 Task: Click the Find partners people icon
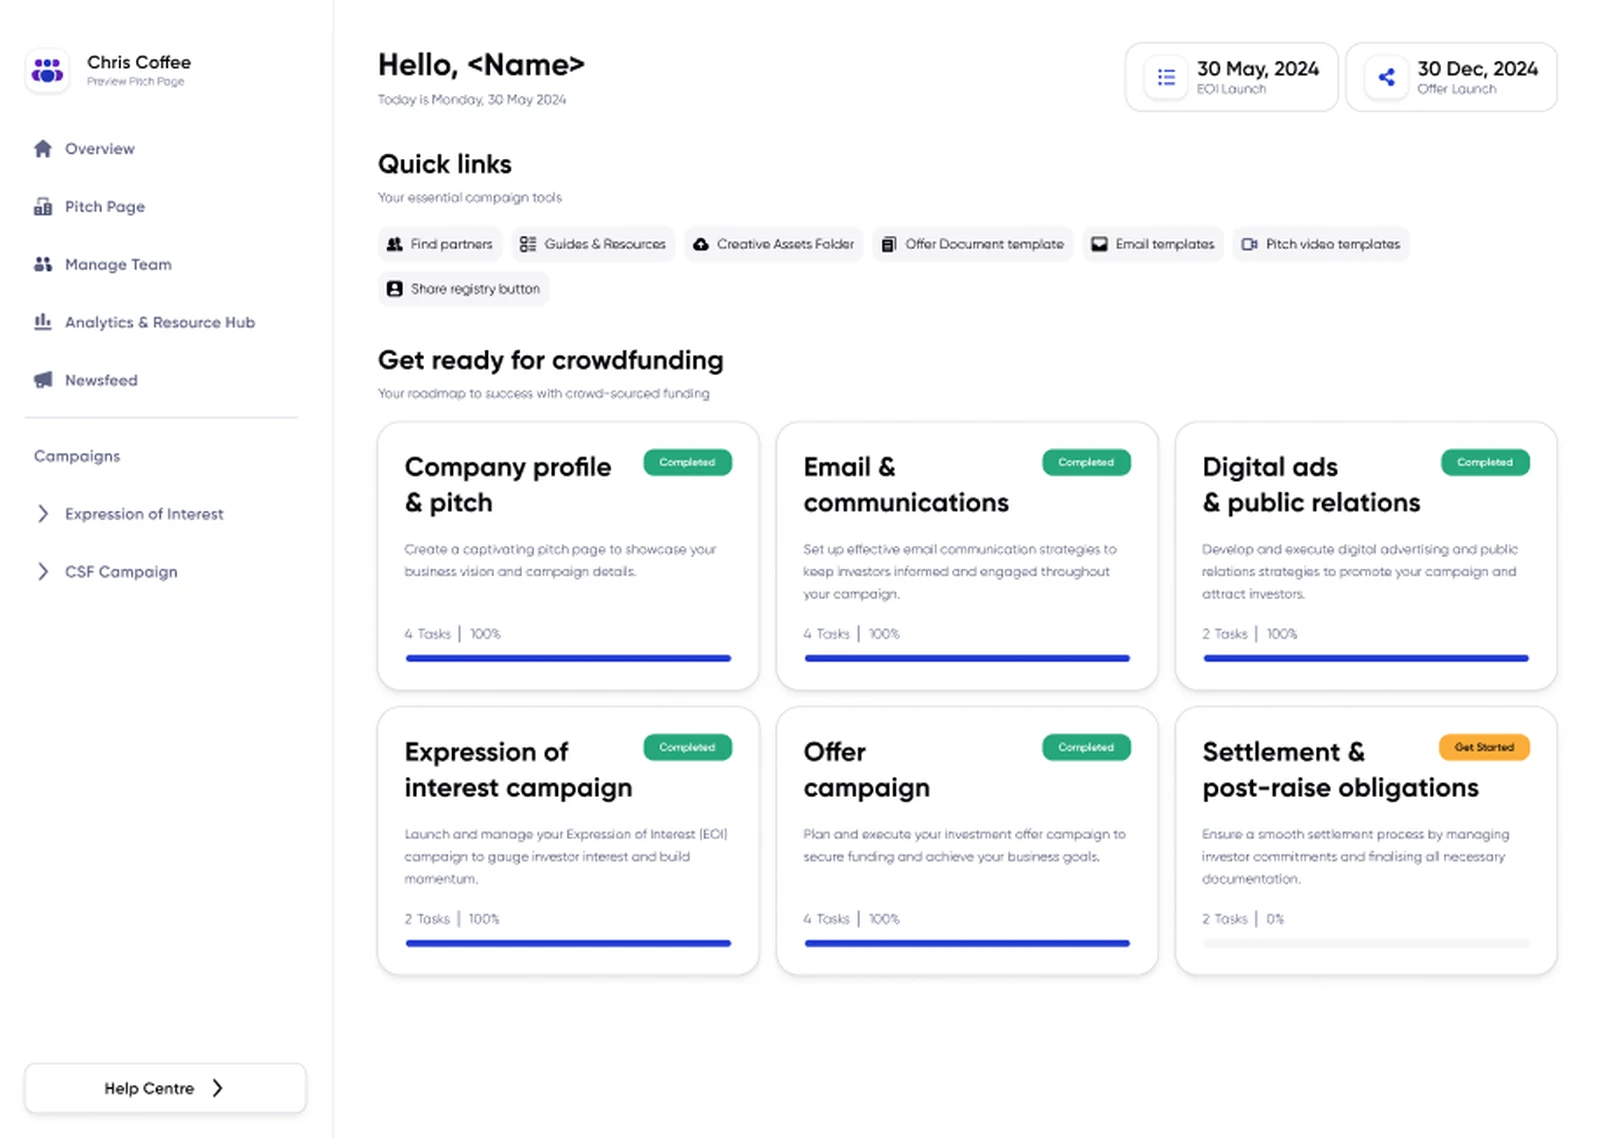click(x=395, y=244)
